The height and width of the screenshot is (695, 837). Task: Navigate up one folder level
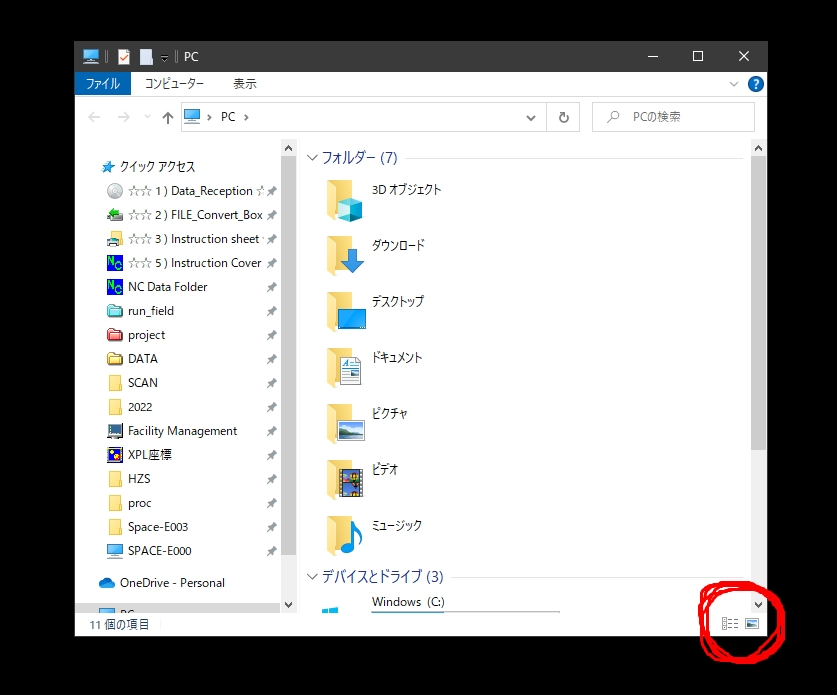[x=167, y=116]
